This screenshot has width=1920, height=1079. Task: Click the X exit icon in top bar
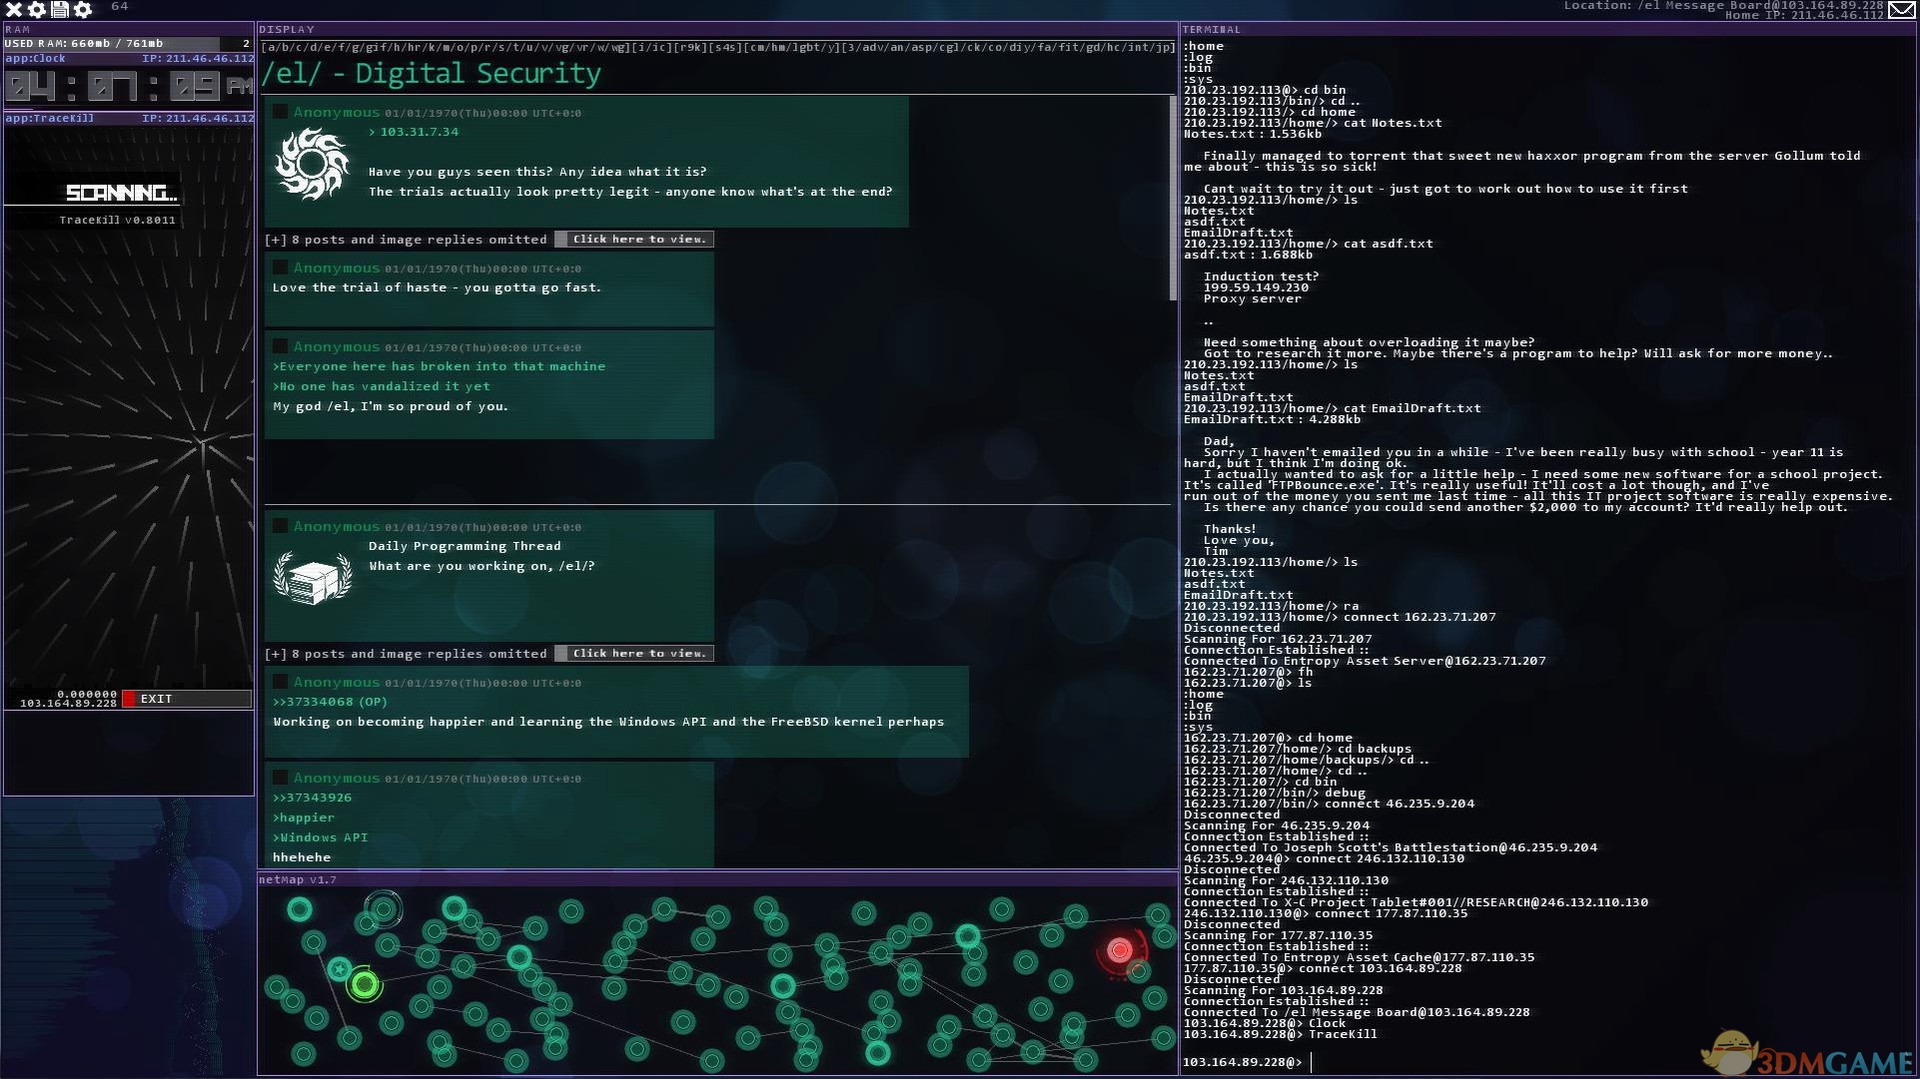(x=14, y=9)
